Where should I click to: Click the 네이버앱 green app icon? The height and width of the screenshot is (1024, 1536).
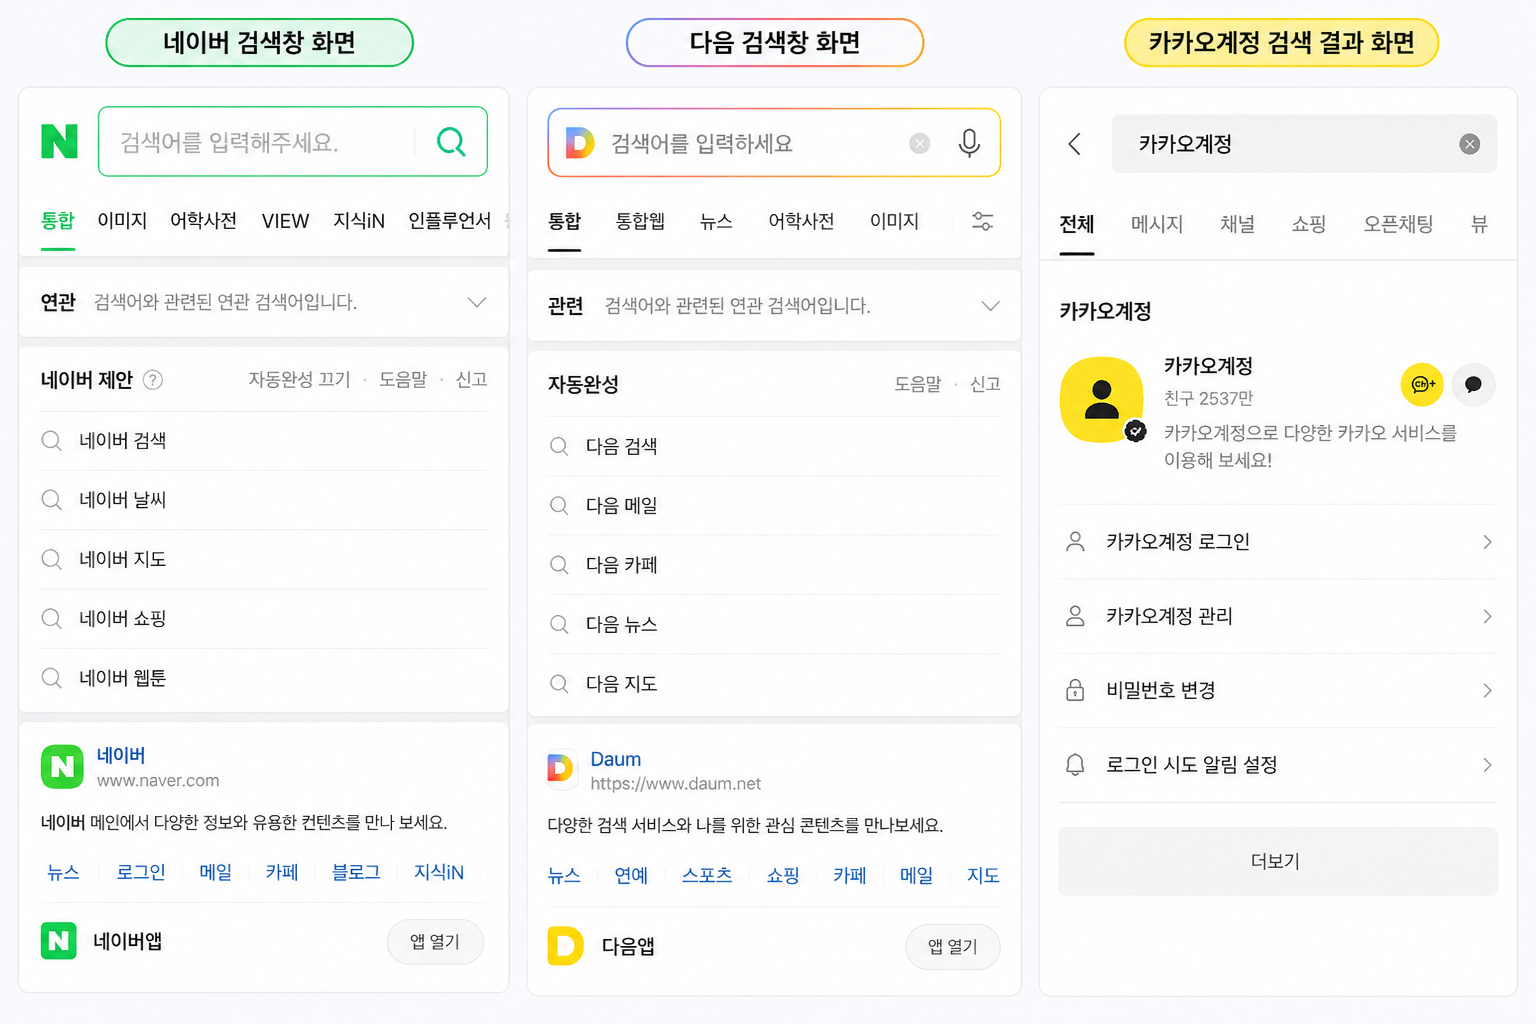point(59,941)
